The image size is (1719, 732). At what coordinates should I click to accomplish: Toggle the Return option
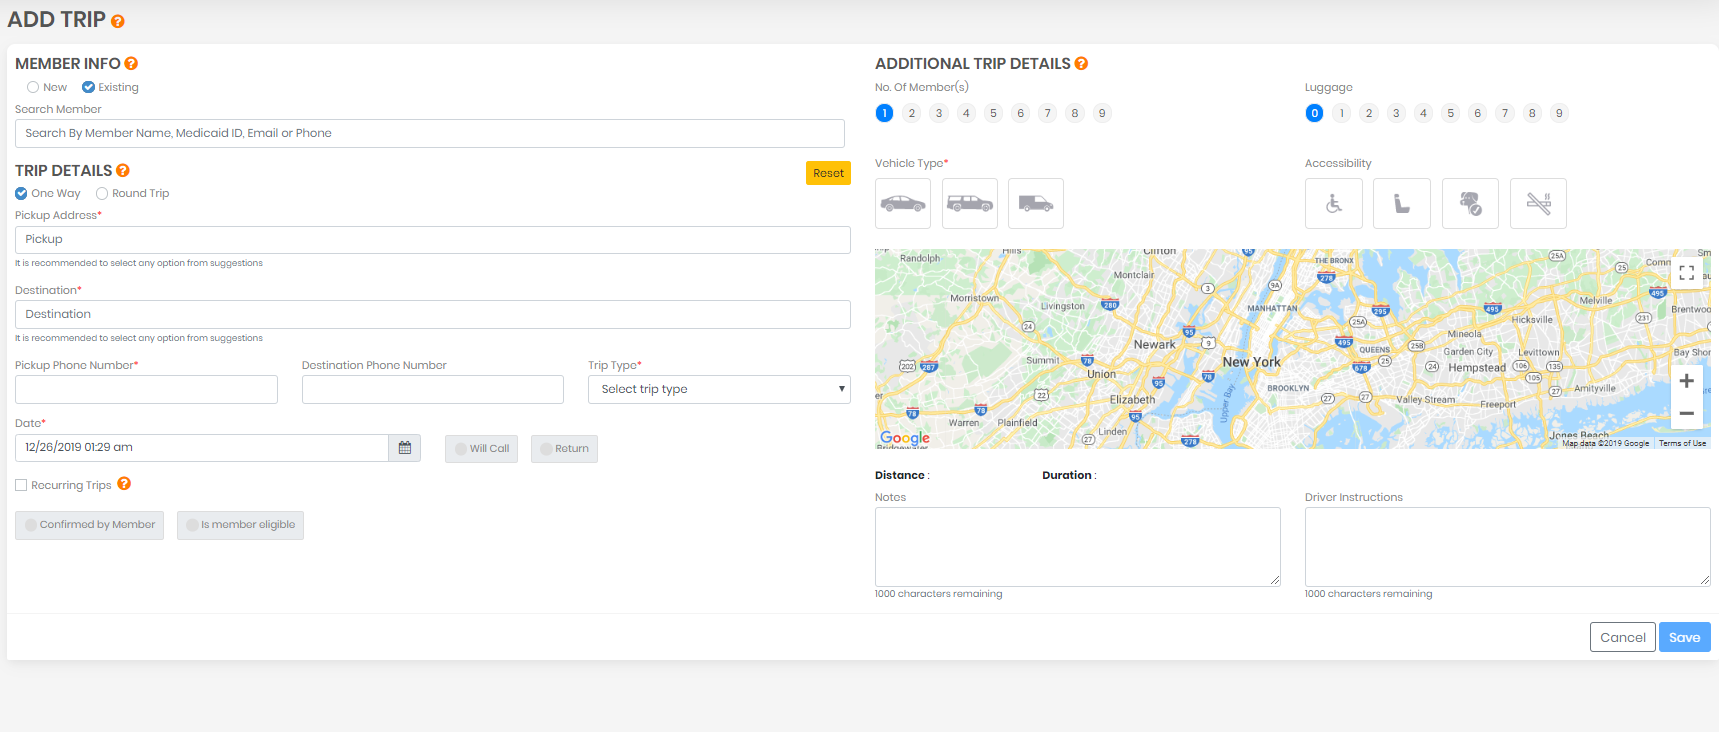(x=564, y=449)
